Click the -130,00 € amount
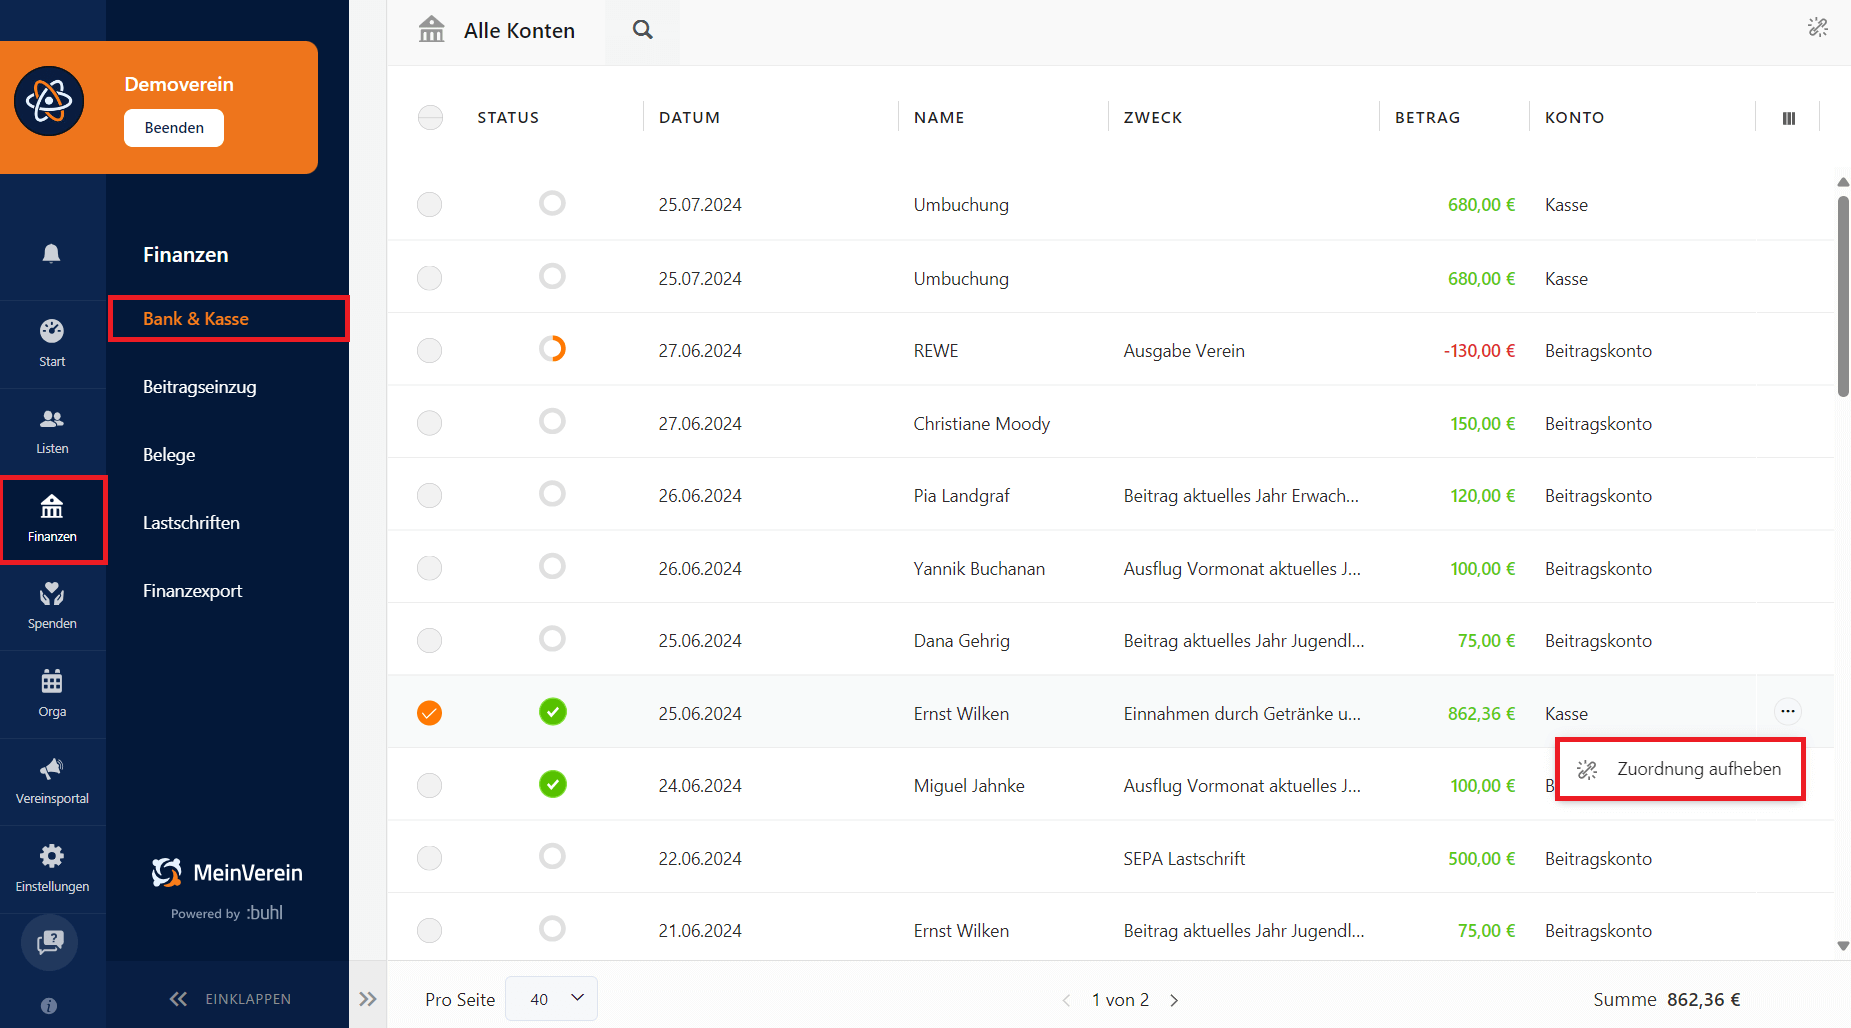Screen dimensions: 1851x1028 click(x=1479, y=351)
